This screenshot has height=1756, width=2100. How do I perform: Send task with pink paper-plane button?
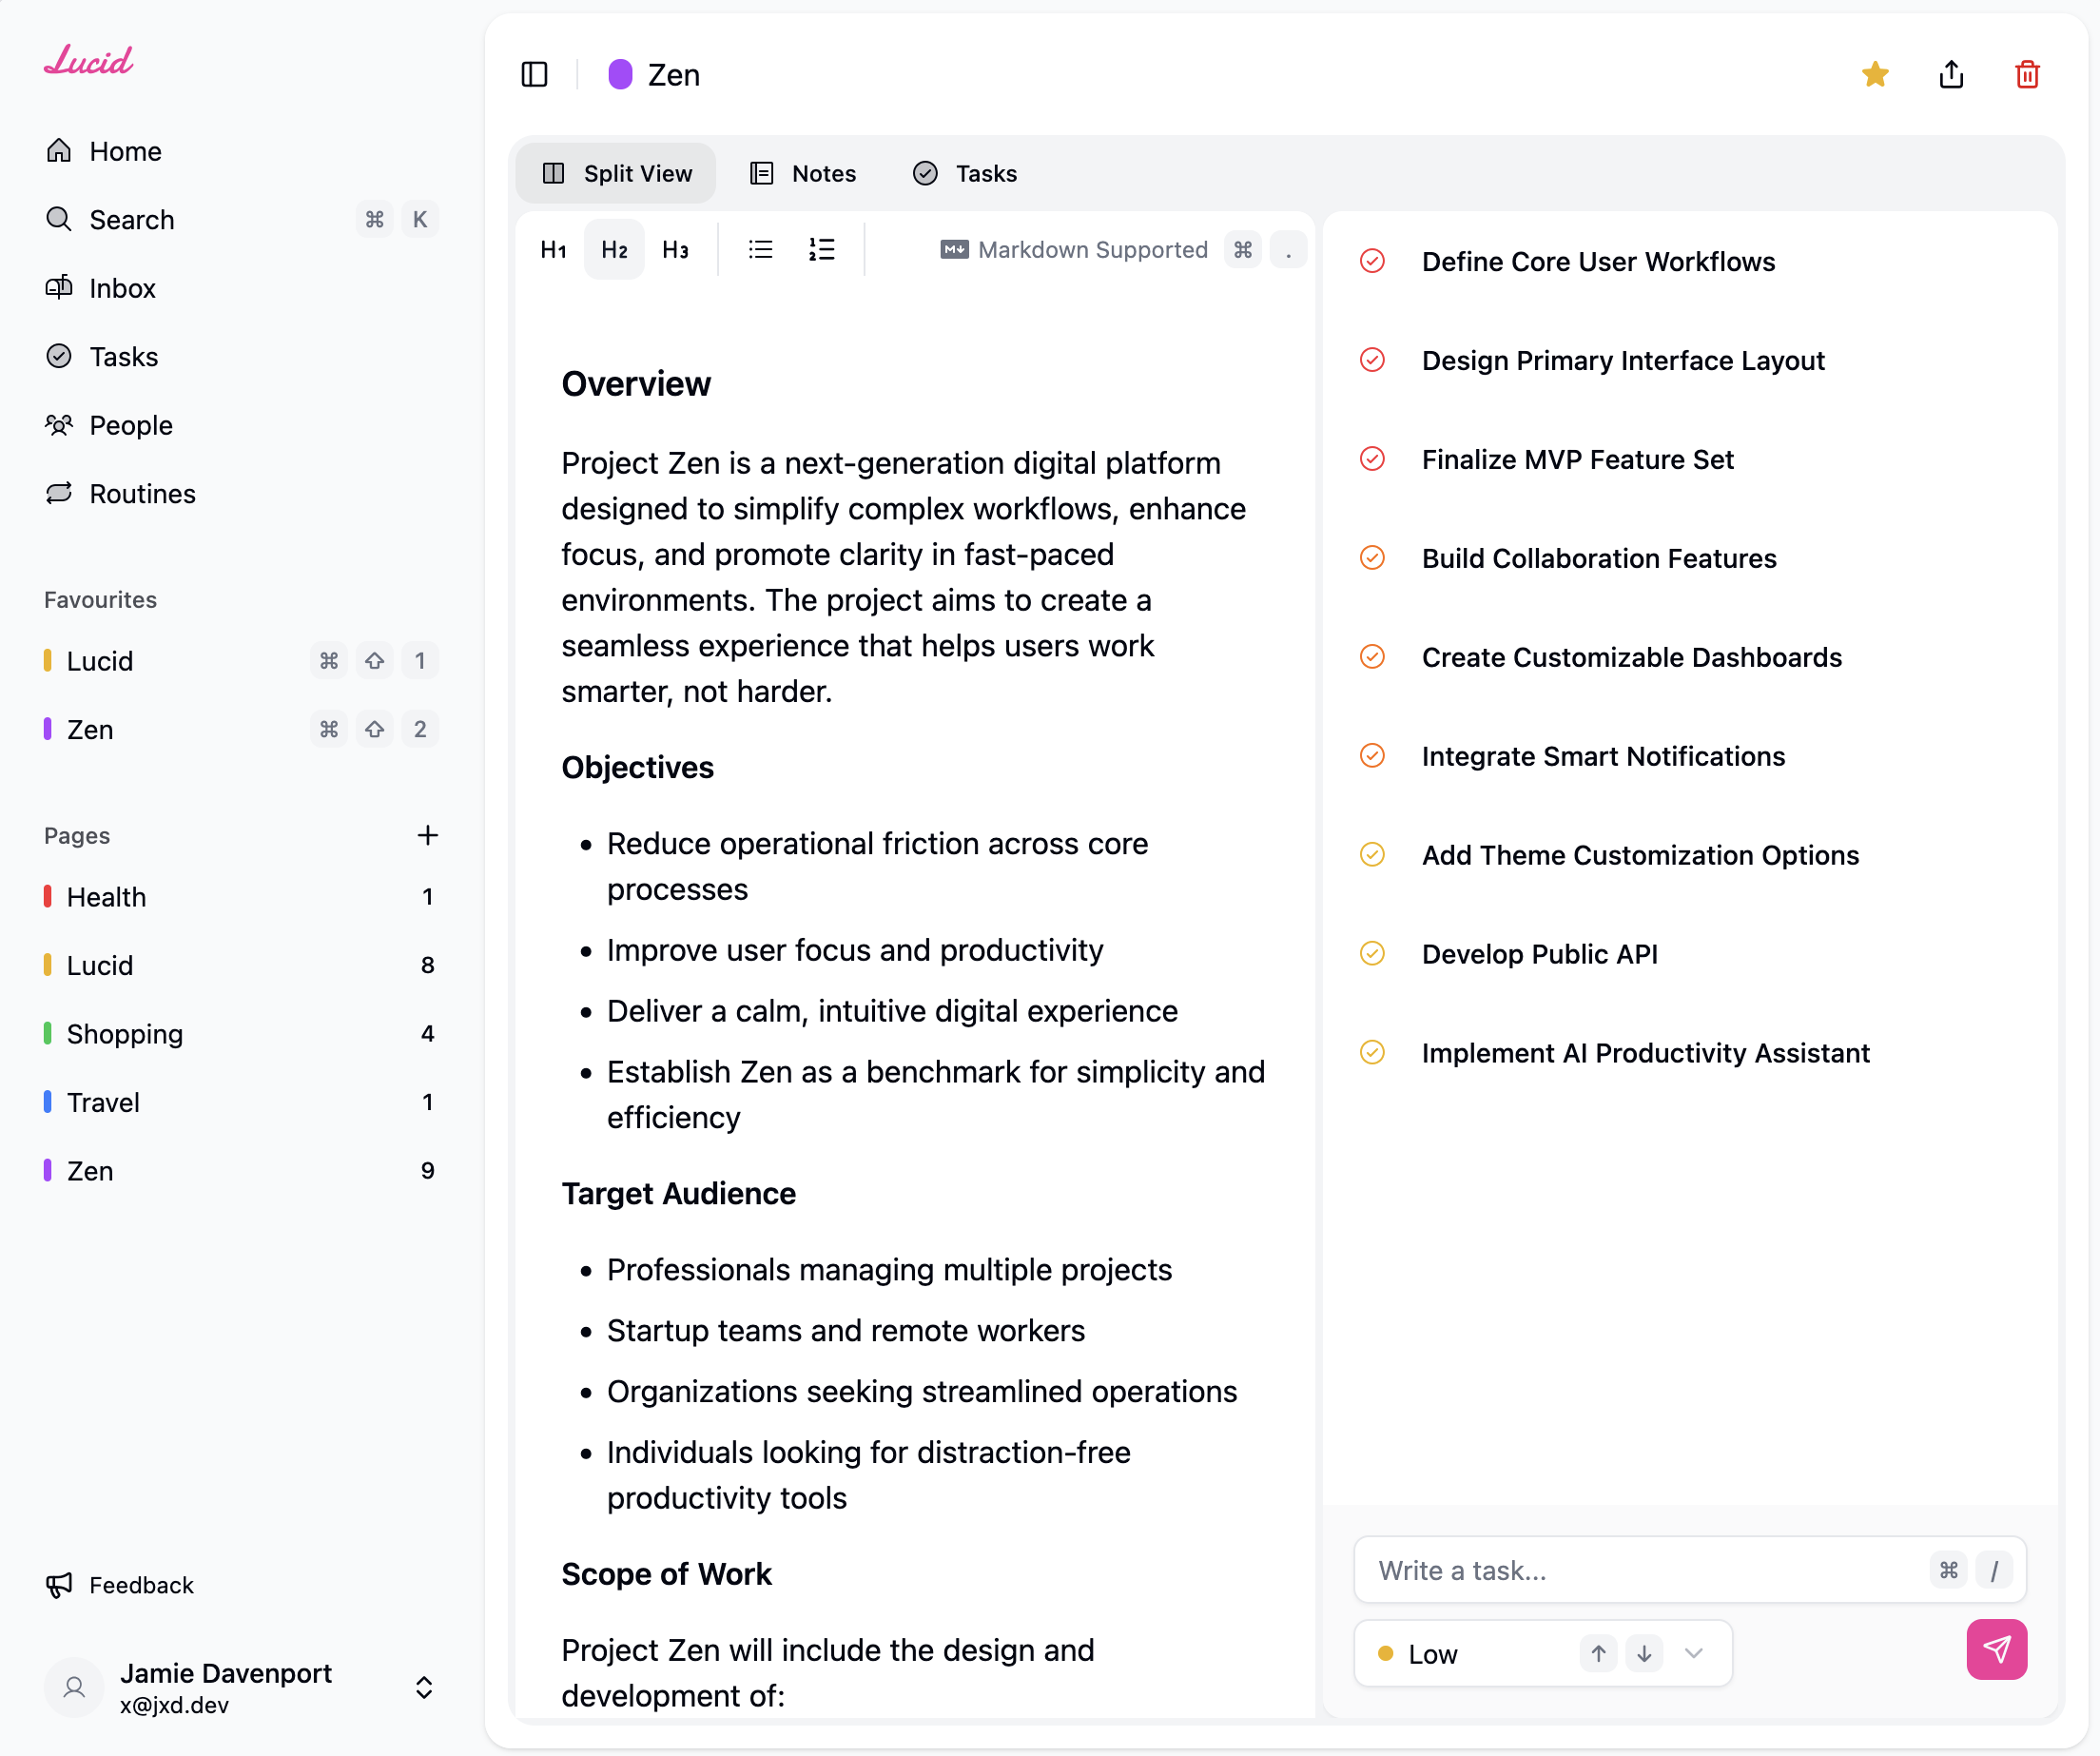[x=1996, y=1650]
